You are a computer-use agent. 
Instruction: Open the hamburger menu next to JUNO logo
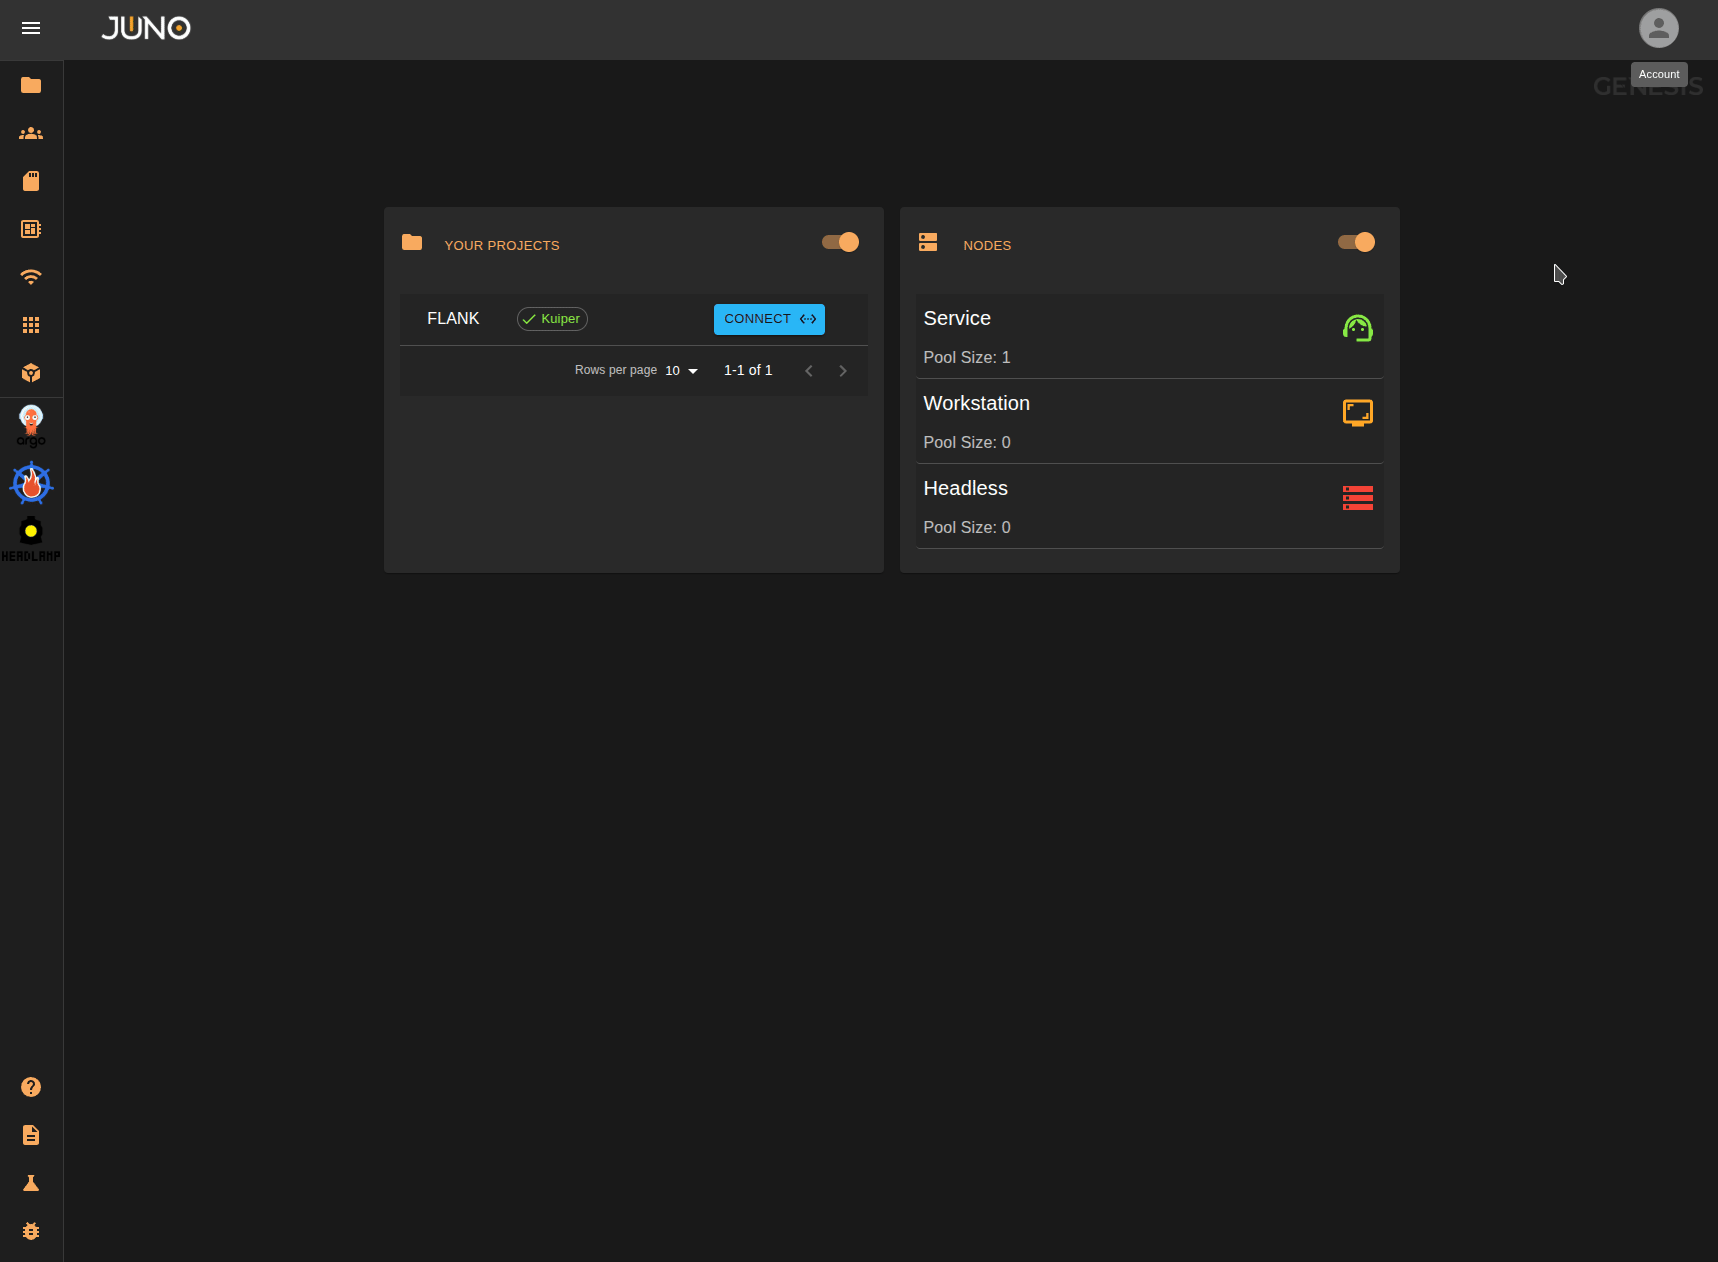pos(31,28)
